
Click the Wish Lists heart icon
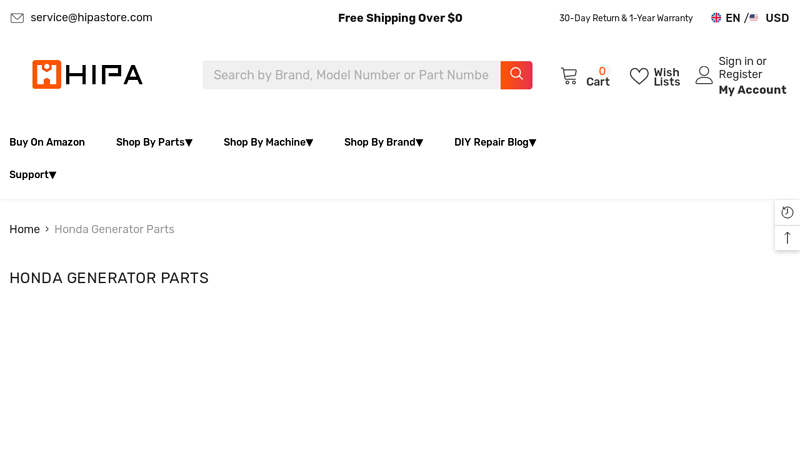pos(639,77)
